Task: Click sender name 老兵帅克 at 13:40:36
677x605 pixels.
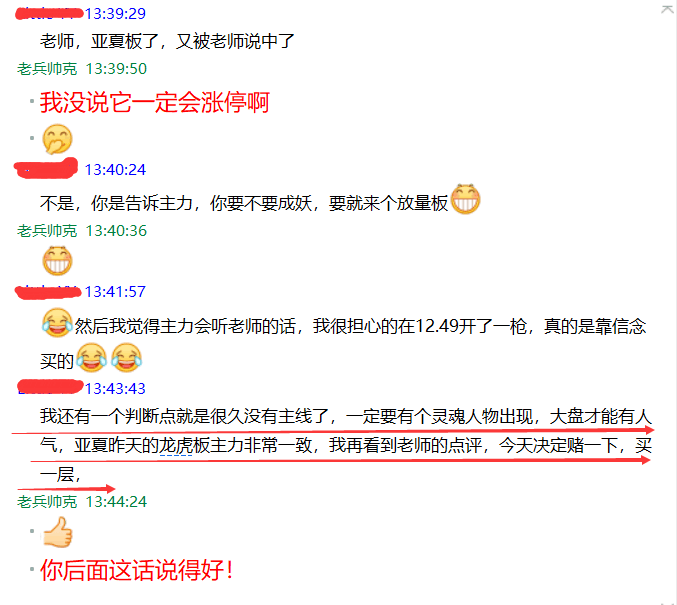Action: (x=47, y=231)
